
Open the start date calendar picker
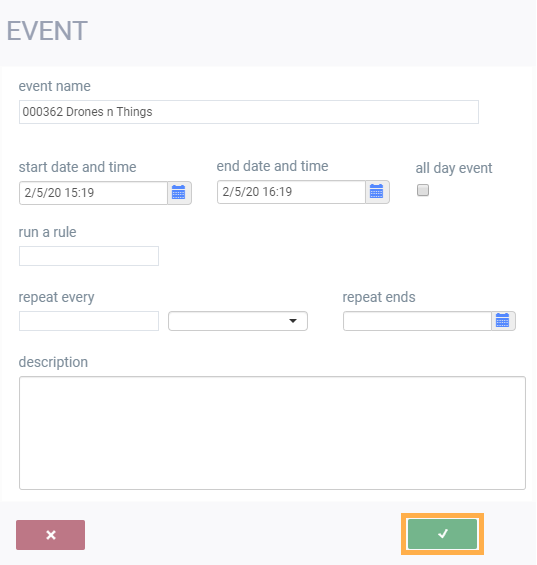[x=179, y=193]
